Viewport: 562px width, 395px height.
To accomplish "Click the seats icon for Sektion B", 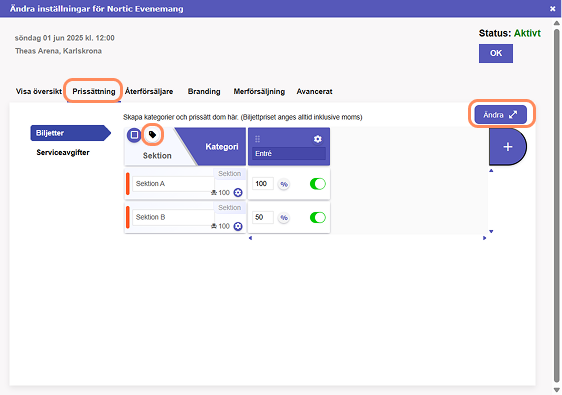I will (214, 226).
